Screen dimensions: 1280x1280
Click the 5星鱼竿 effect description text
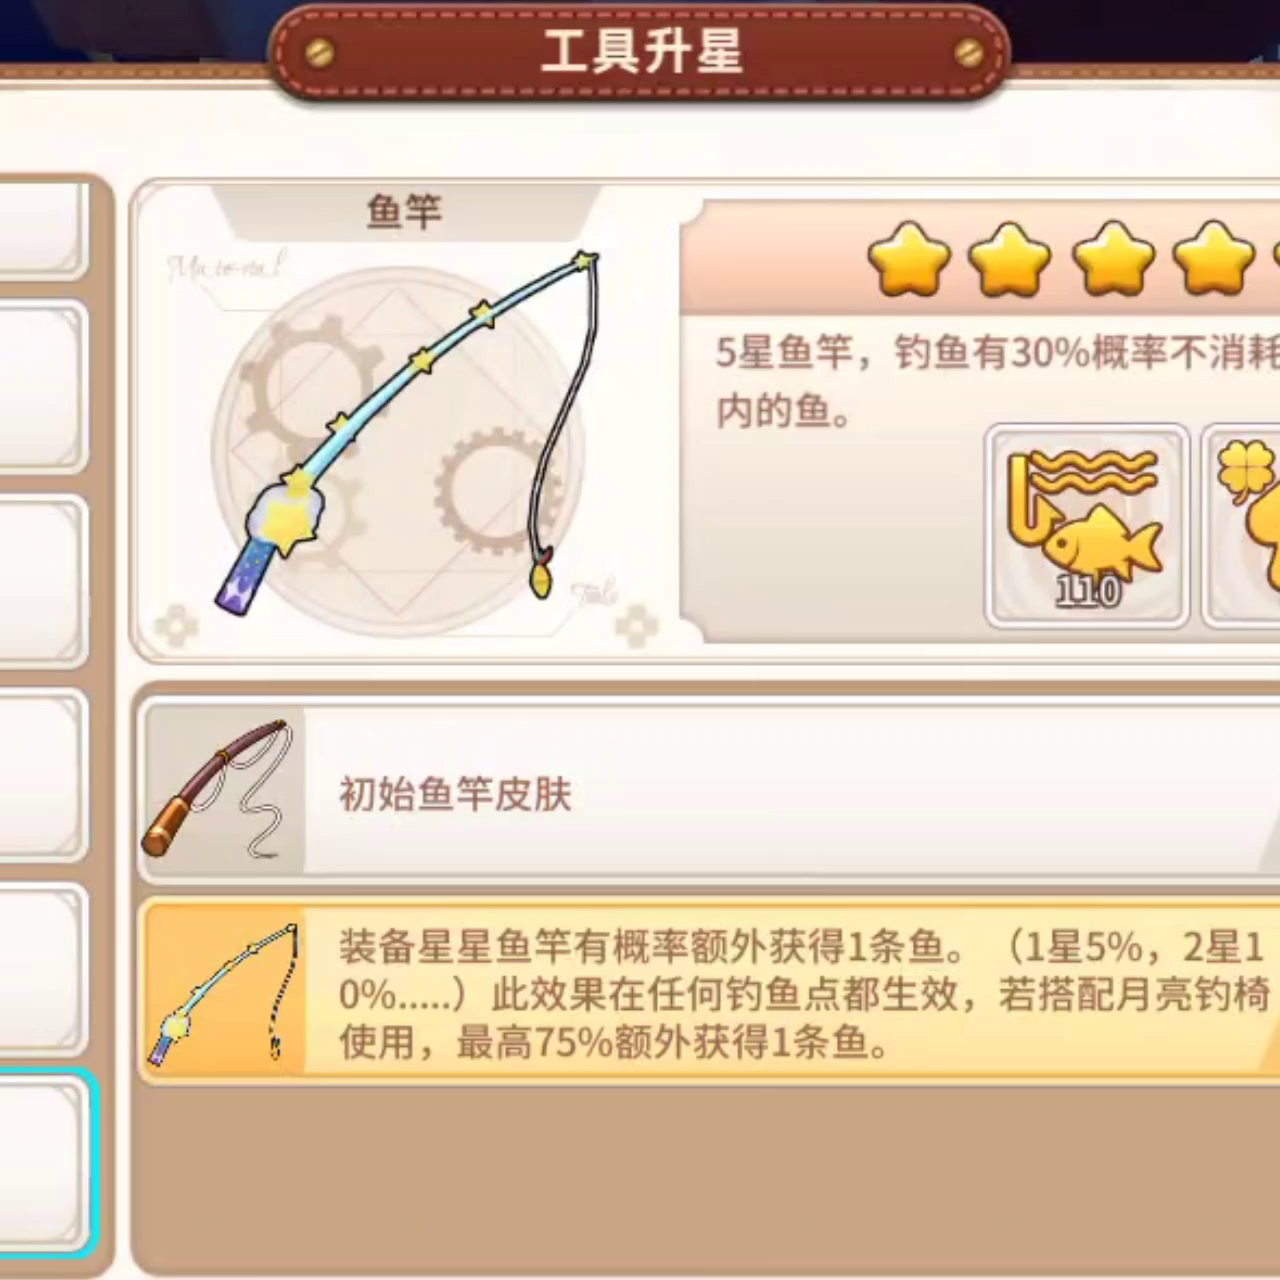coord(997,381)
